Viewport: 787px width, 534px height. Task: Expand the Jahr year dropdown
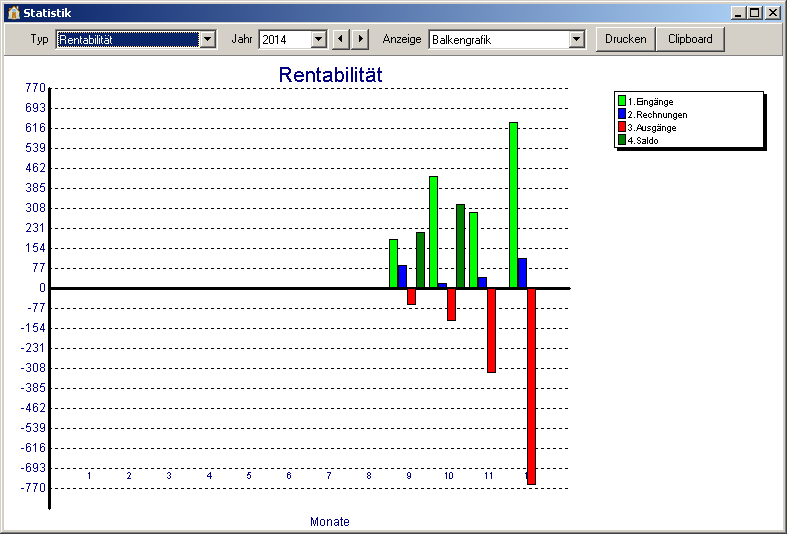click(x=318, y=39)
